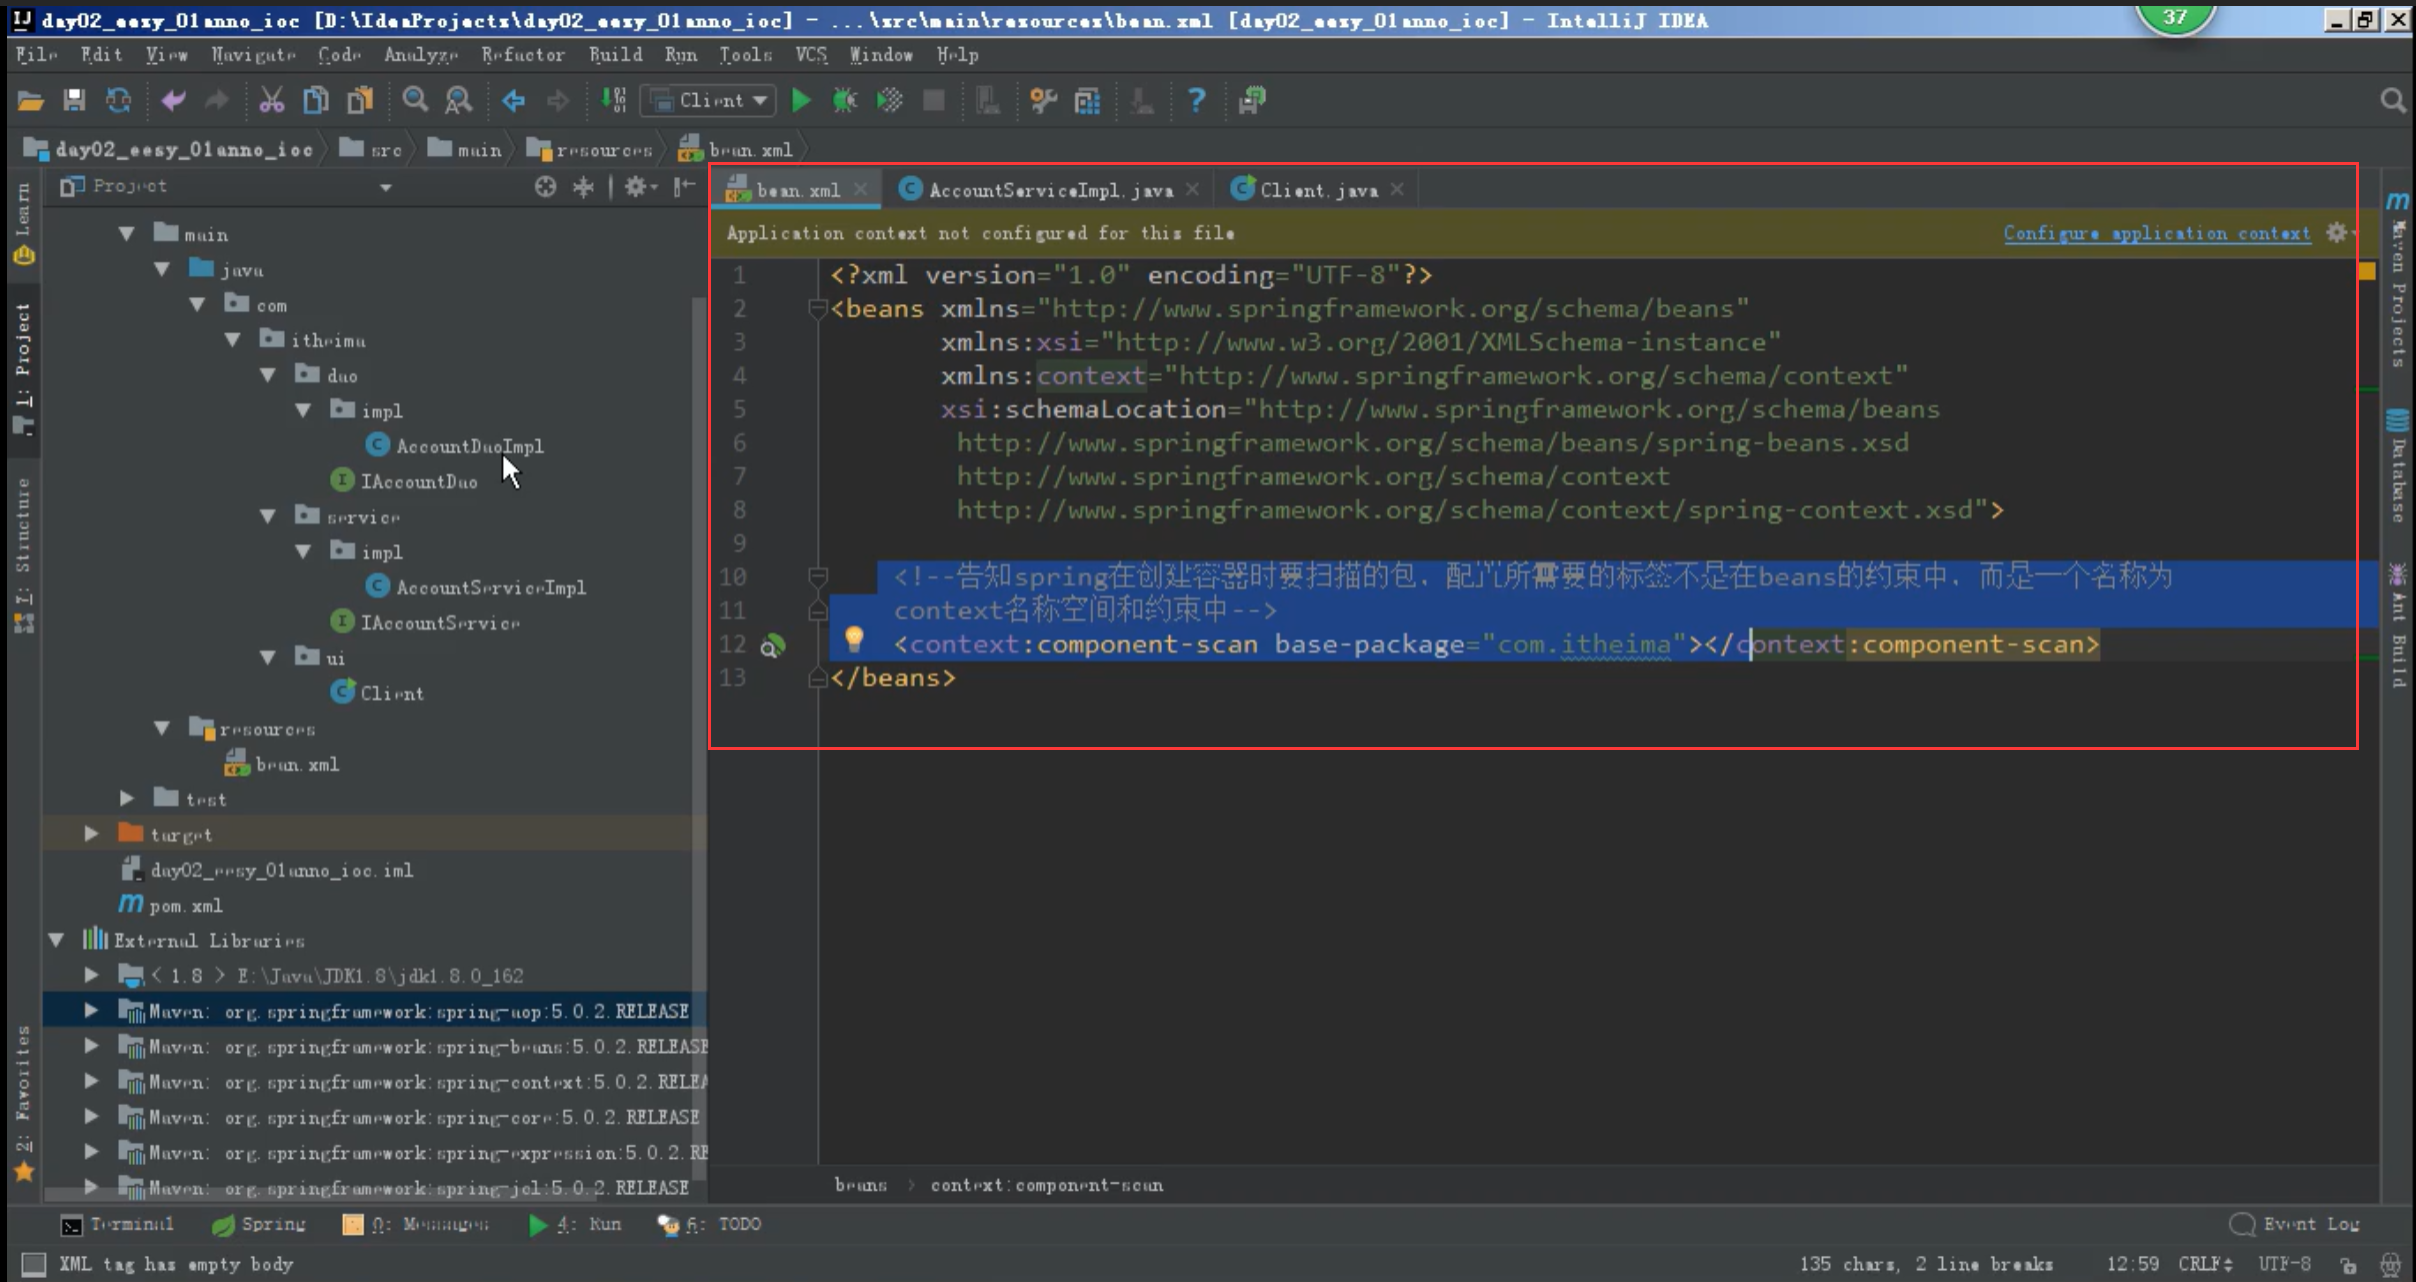Click the green Run button in toolbar

pos(801,100)
